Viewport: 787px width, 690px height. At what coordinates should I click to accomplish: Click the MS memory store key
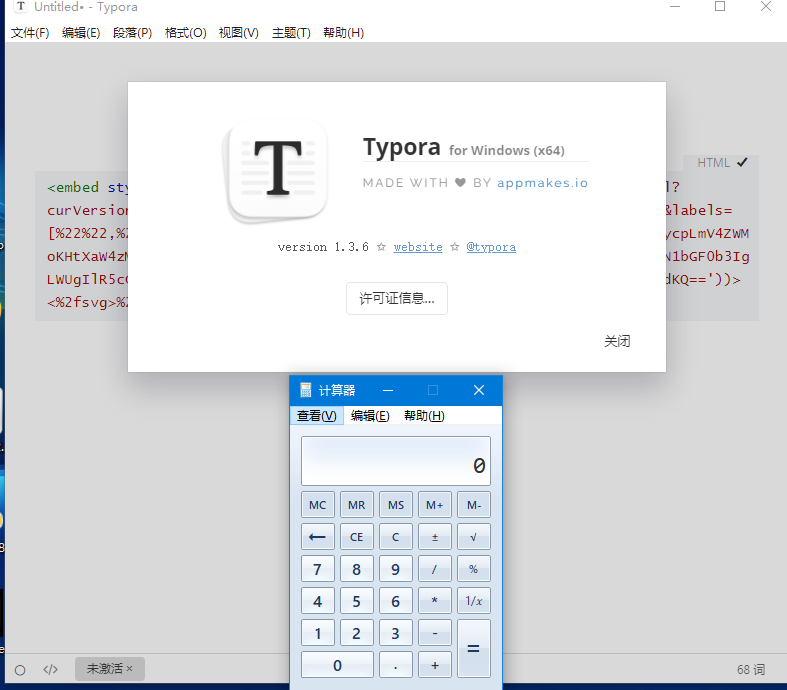pyautogui.click(x=396, y=505)
